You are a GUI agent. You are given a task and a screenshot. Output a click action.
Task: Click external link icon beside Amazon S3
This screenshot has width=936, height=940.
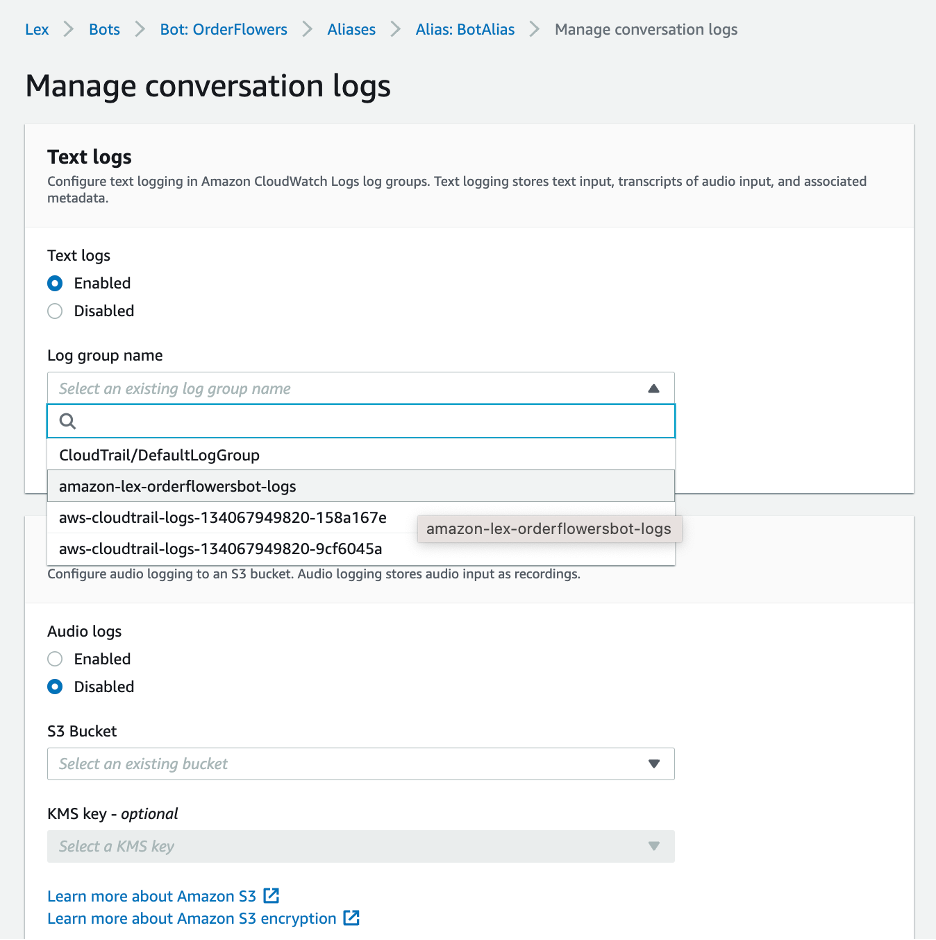point(271,896)
